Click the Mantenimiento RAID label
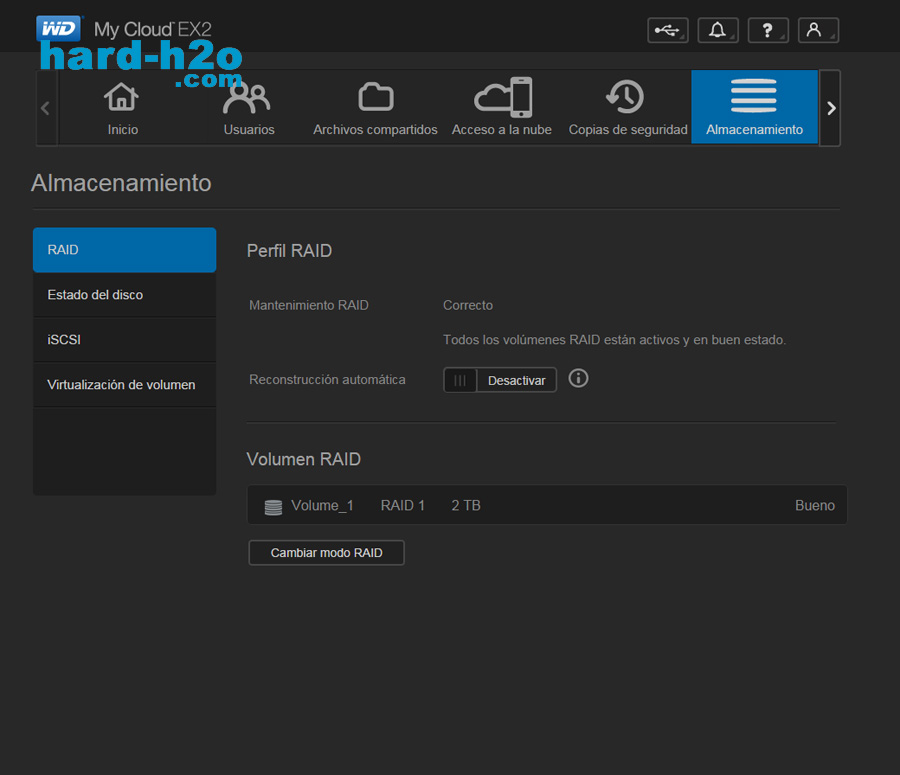This screenshot has height=775, width=900. click(x=309, y=305)
